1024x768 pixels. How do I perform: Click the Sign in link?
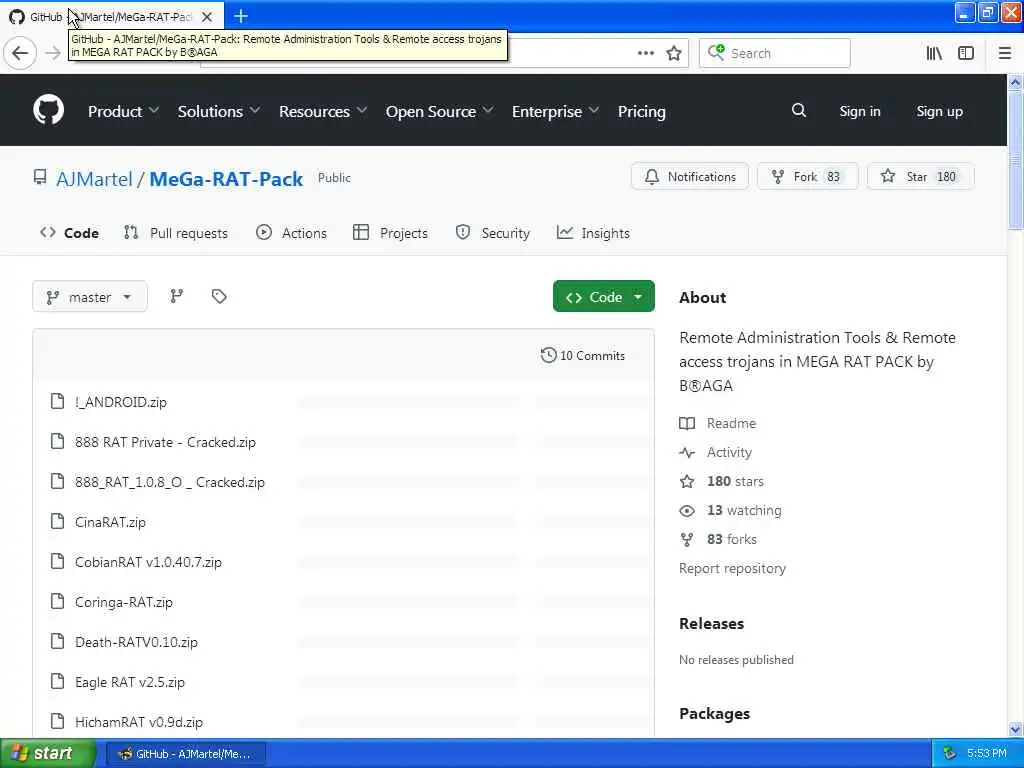[x=859, y=111]
